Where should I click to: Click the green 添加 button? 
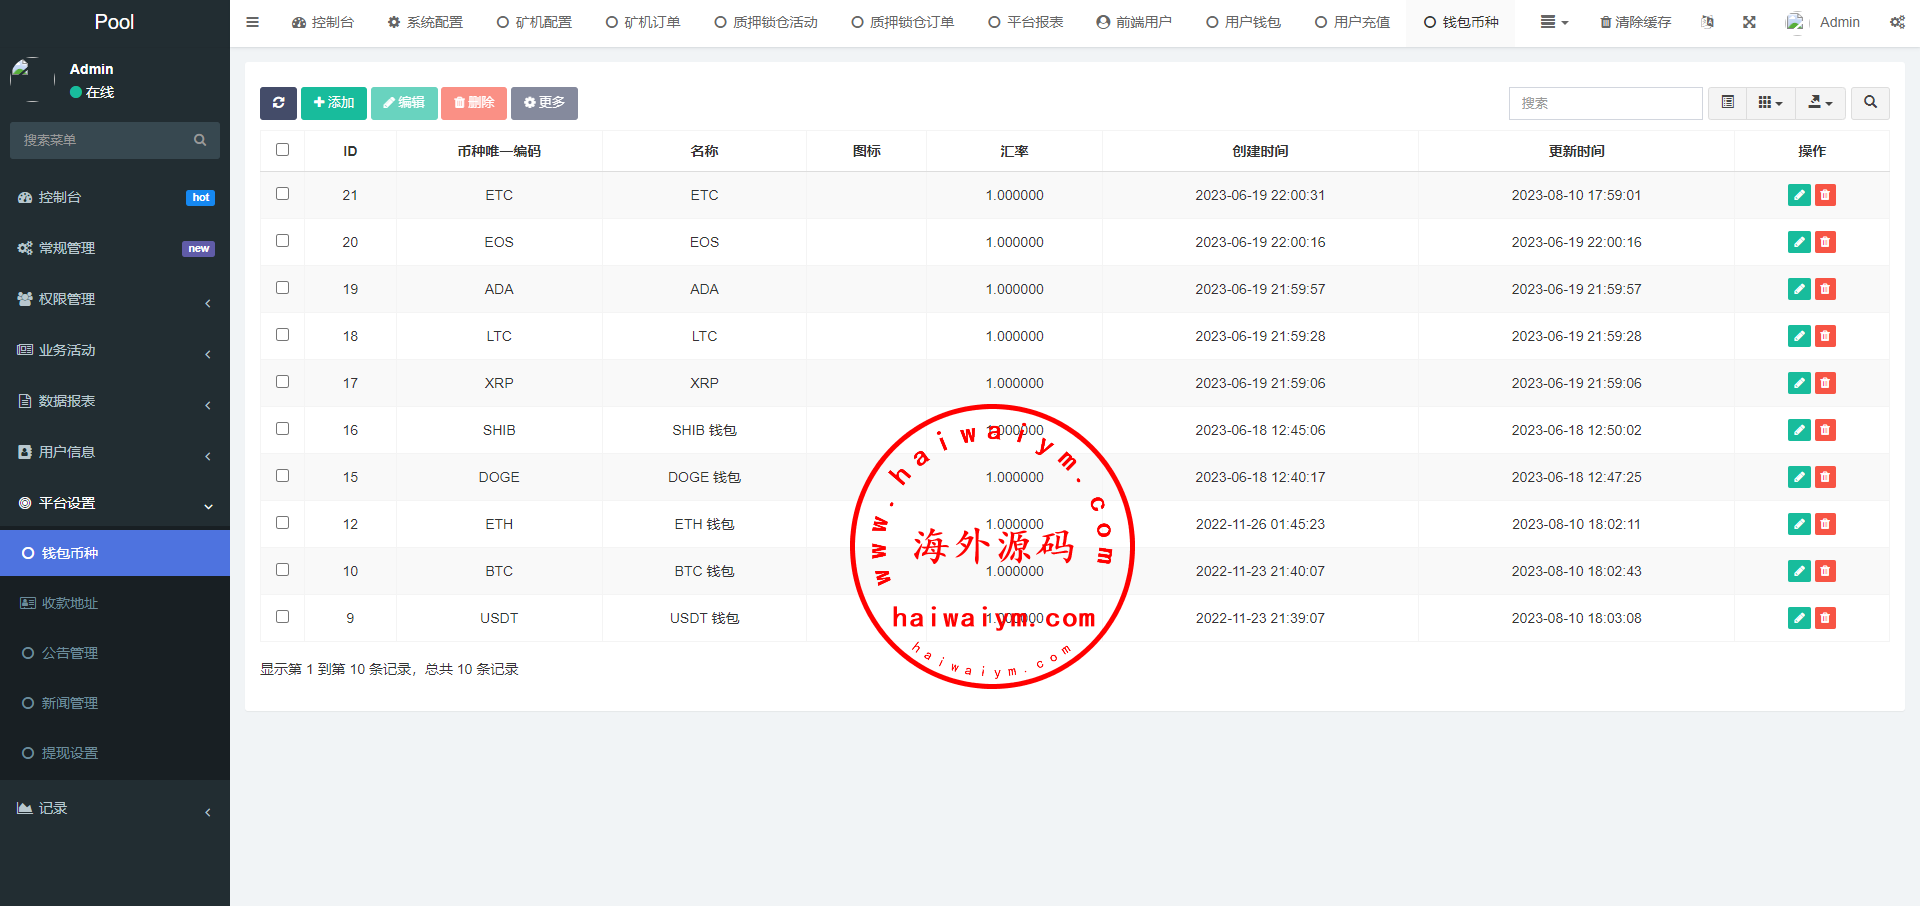point(334,103)
